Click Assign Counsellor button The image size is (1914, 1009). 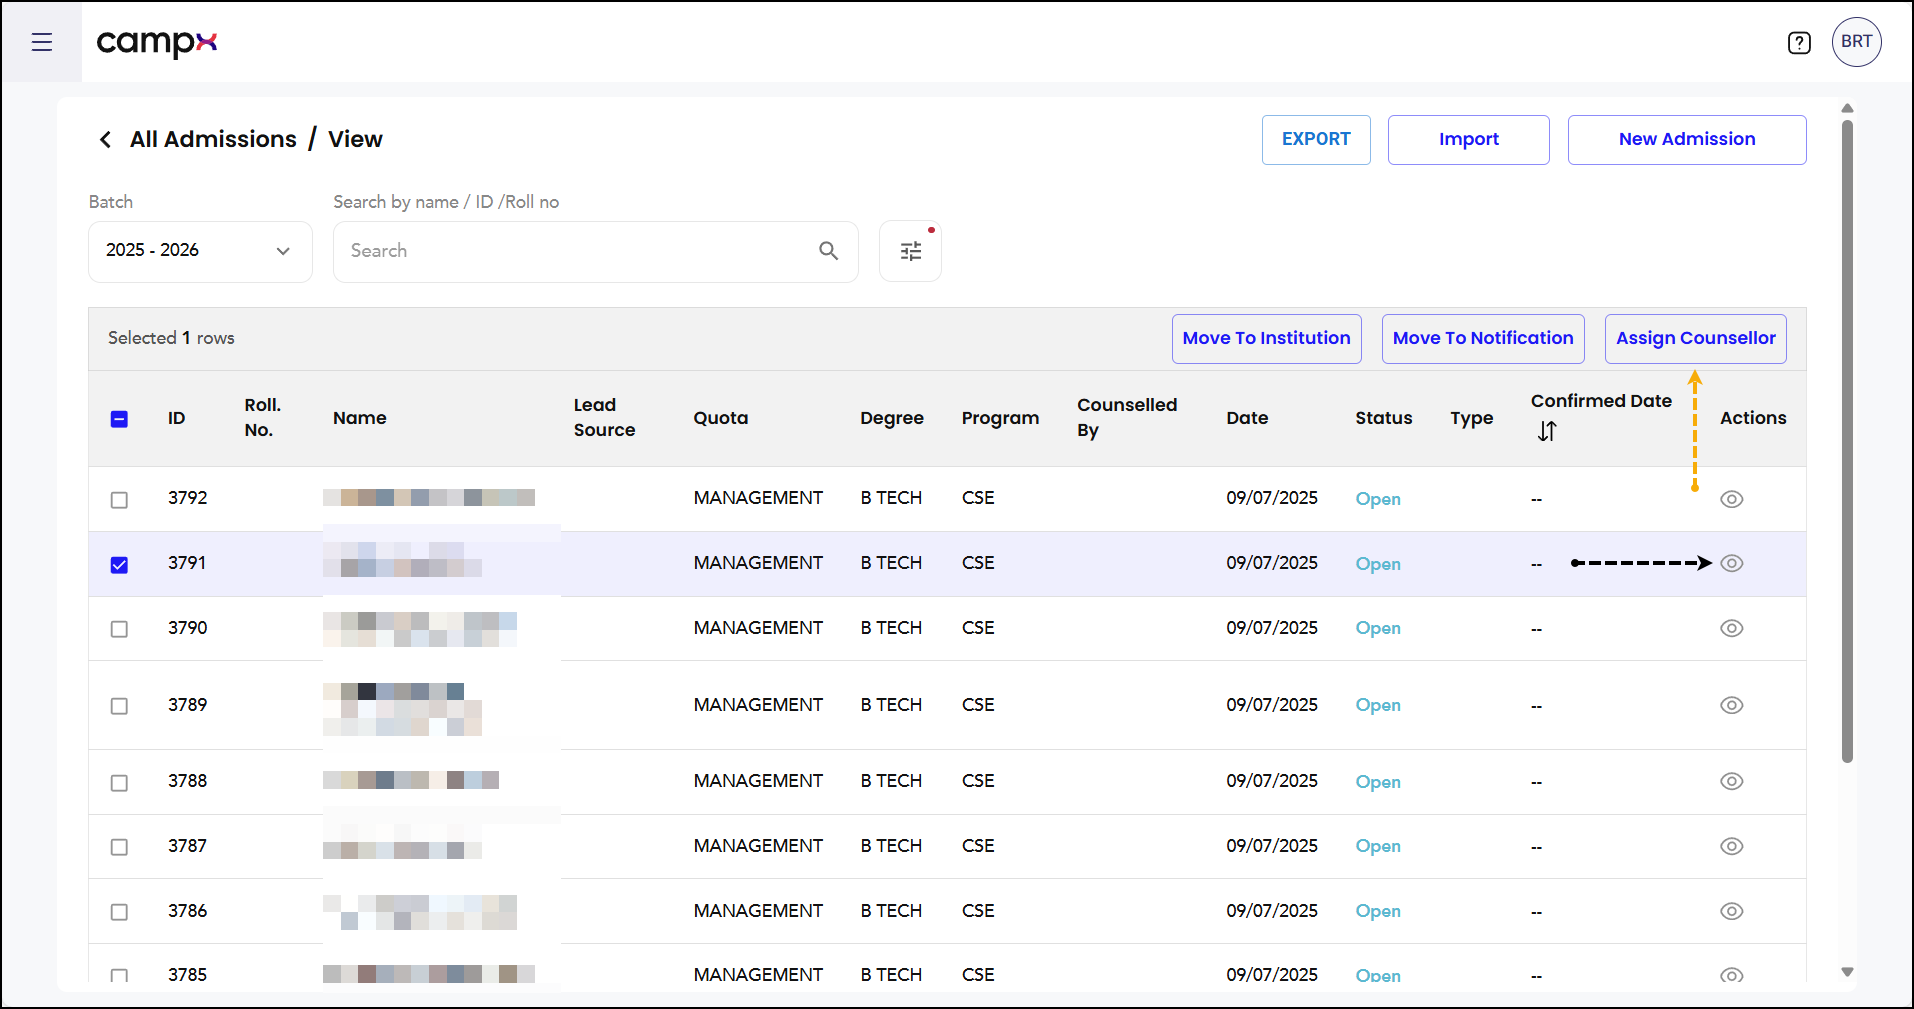click(1696, 339)
